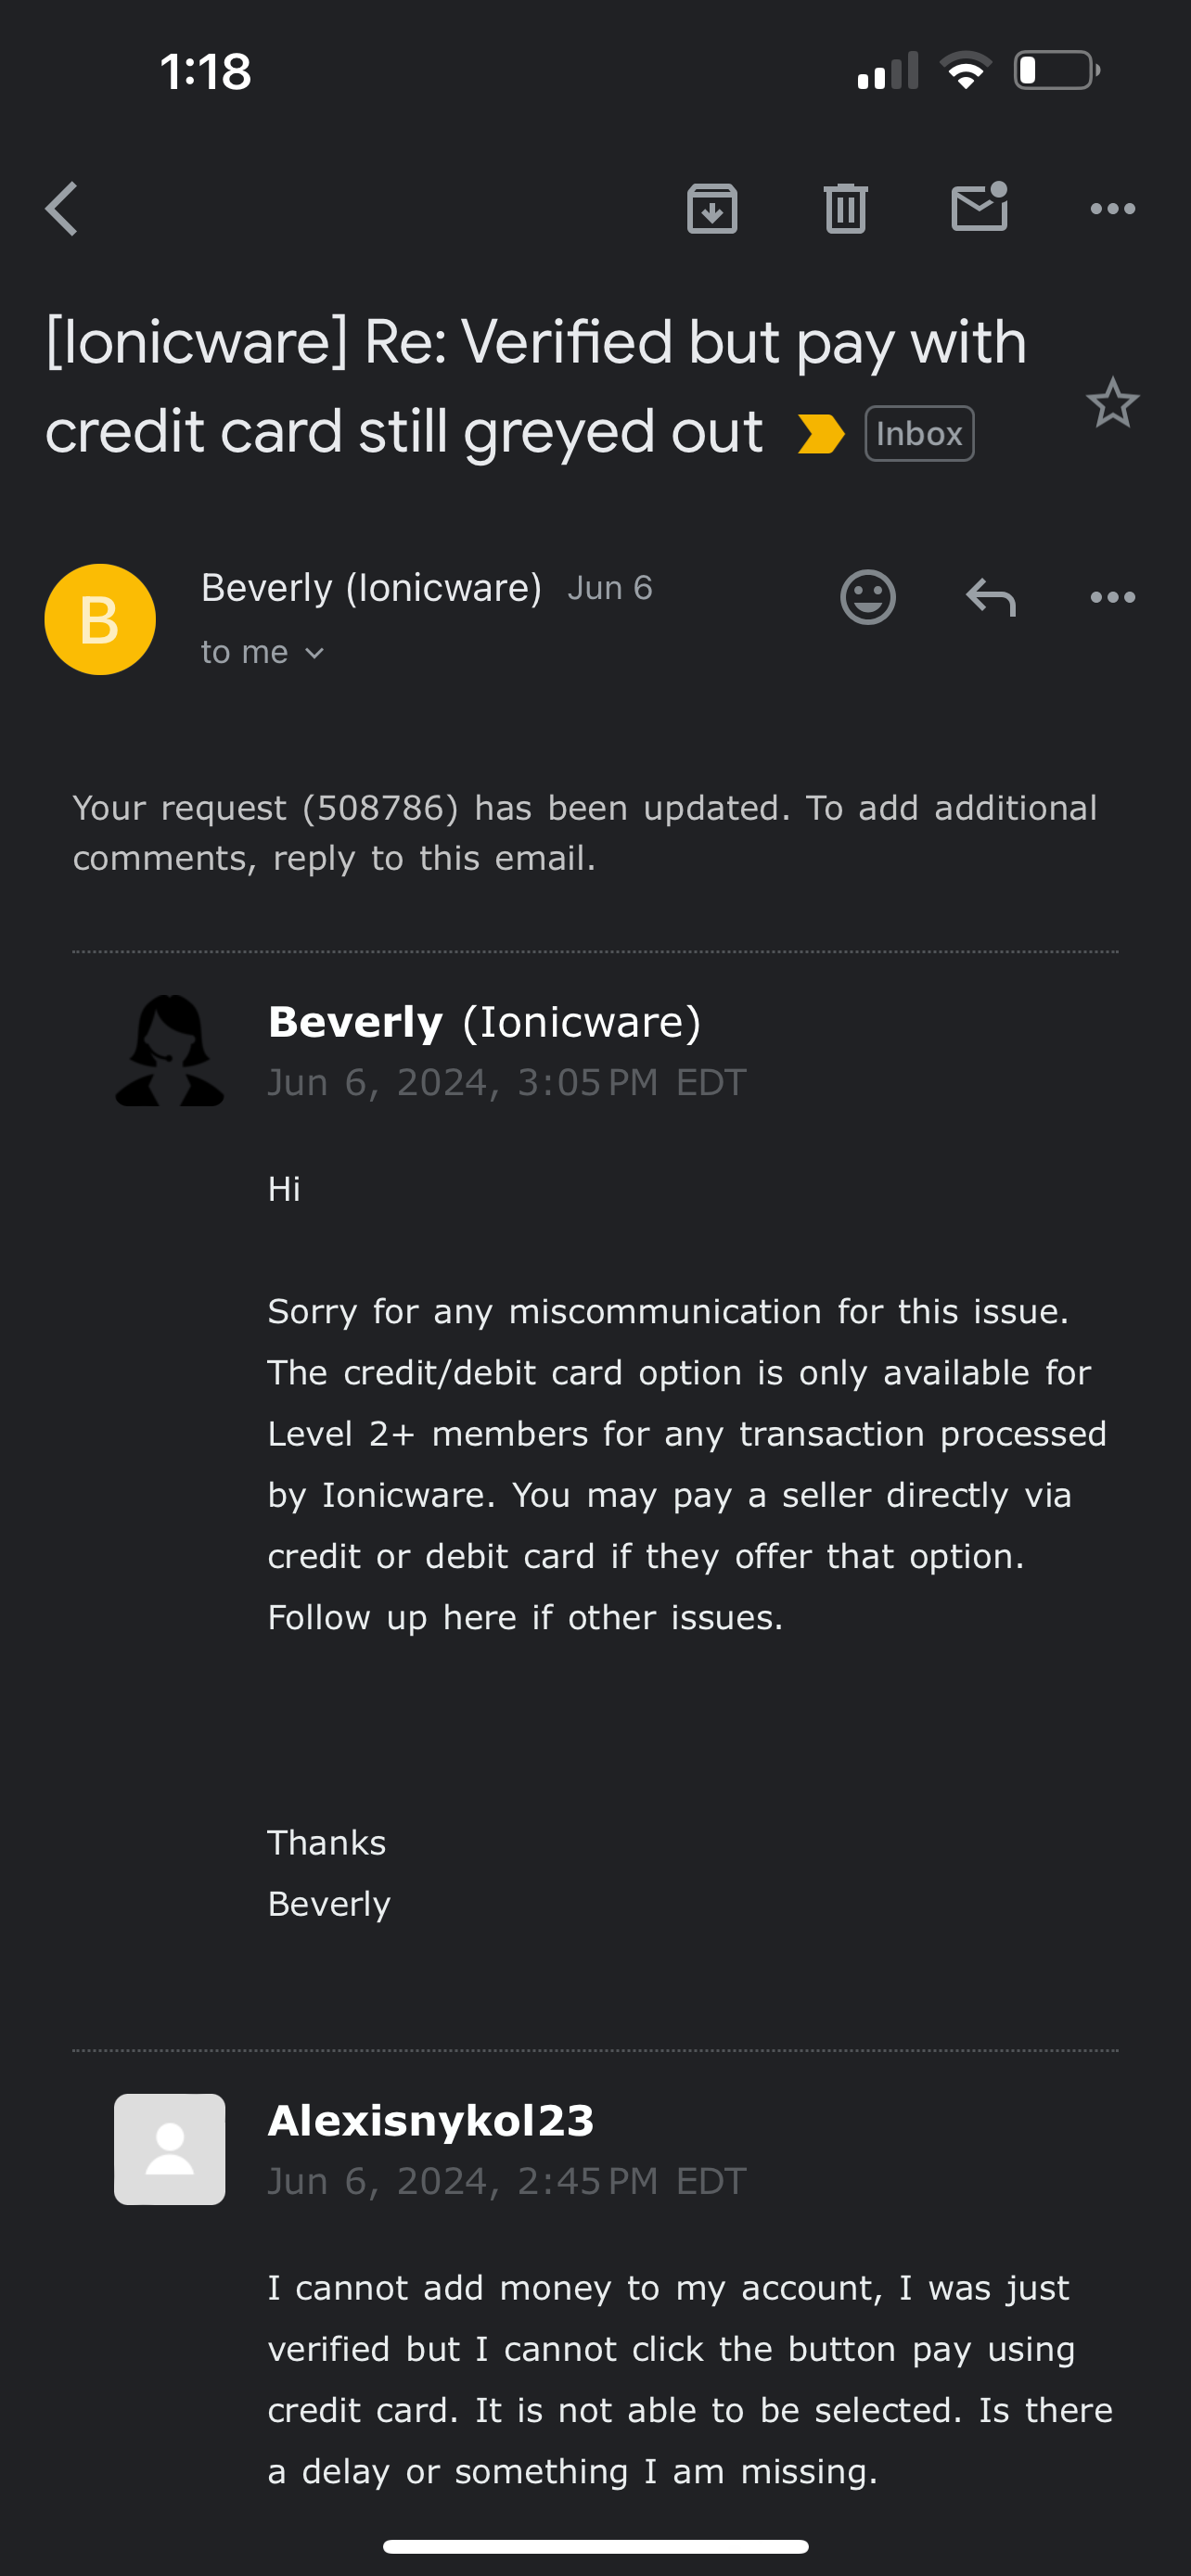This screenshot has width=1191, height=2576.
Task: Tap the Alexisnykol23 username heading
Action: (431, 2121)
